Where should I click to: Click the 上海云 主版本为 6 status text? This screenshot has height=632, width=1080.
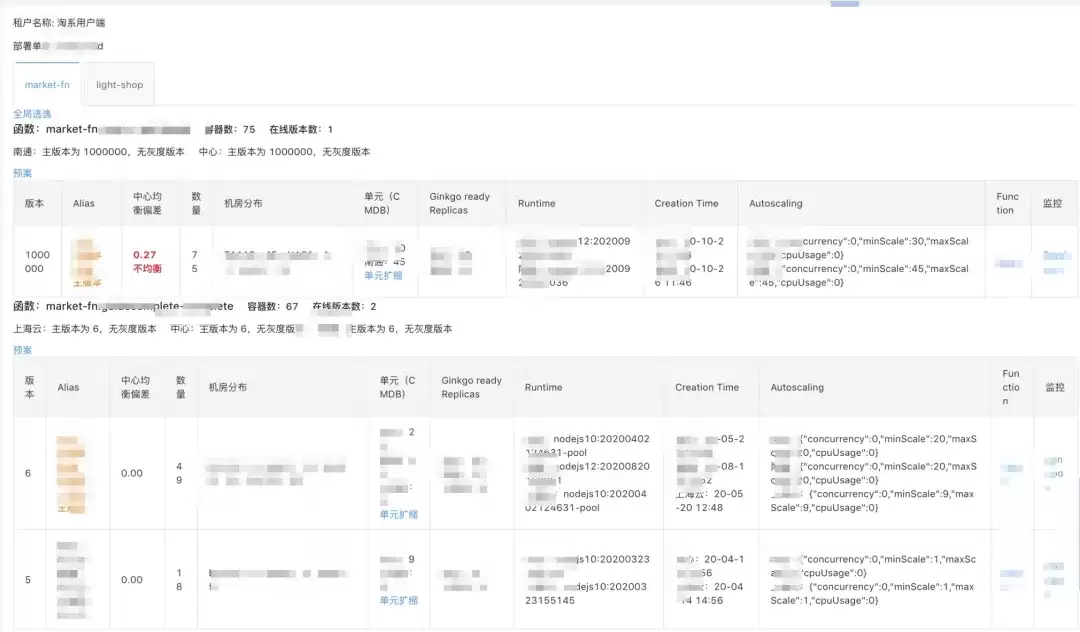coord(85,328)
